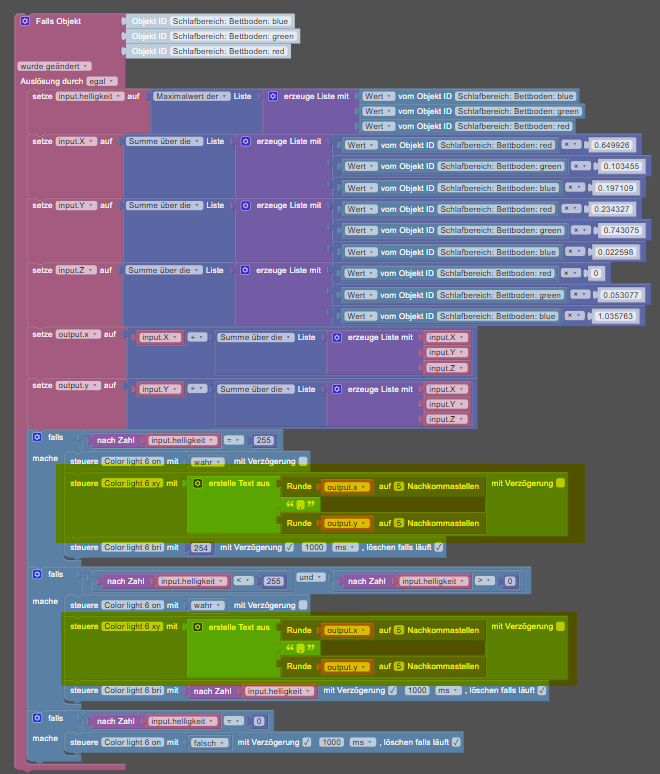Open setze output.y variable dropdown
The image size is (660, 774).
78,386
